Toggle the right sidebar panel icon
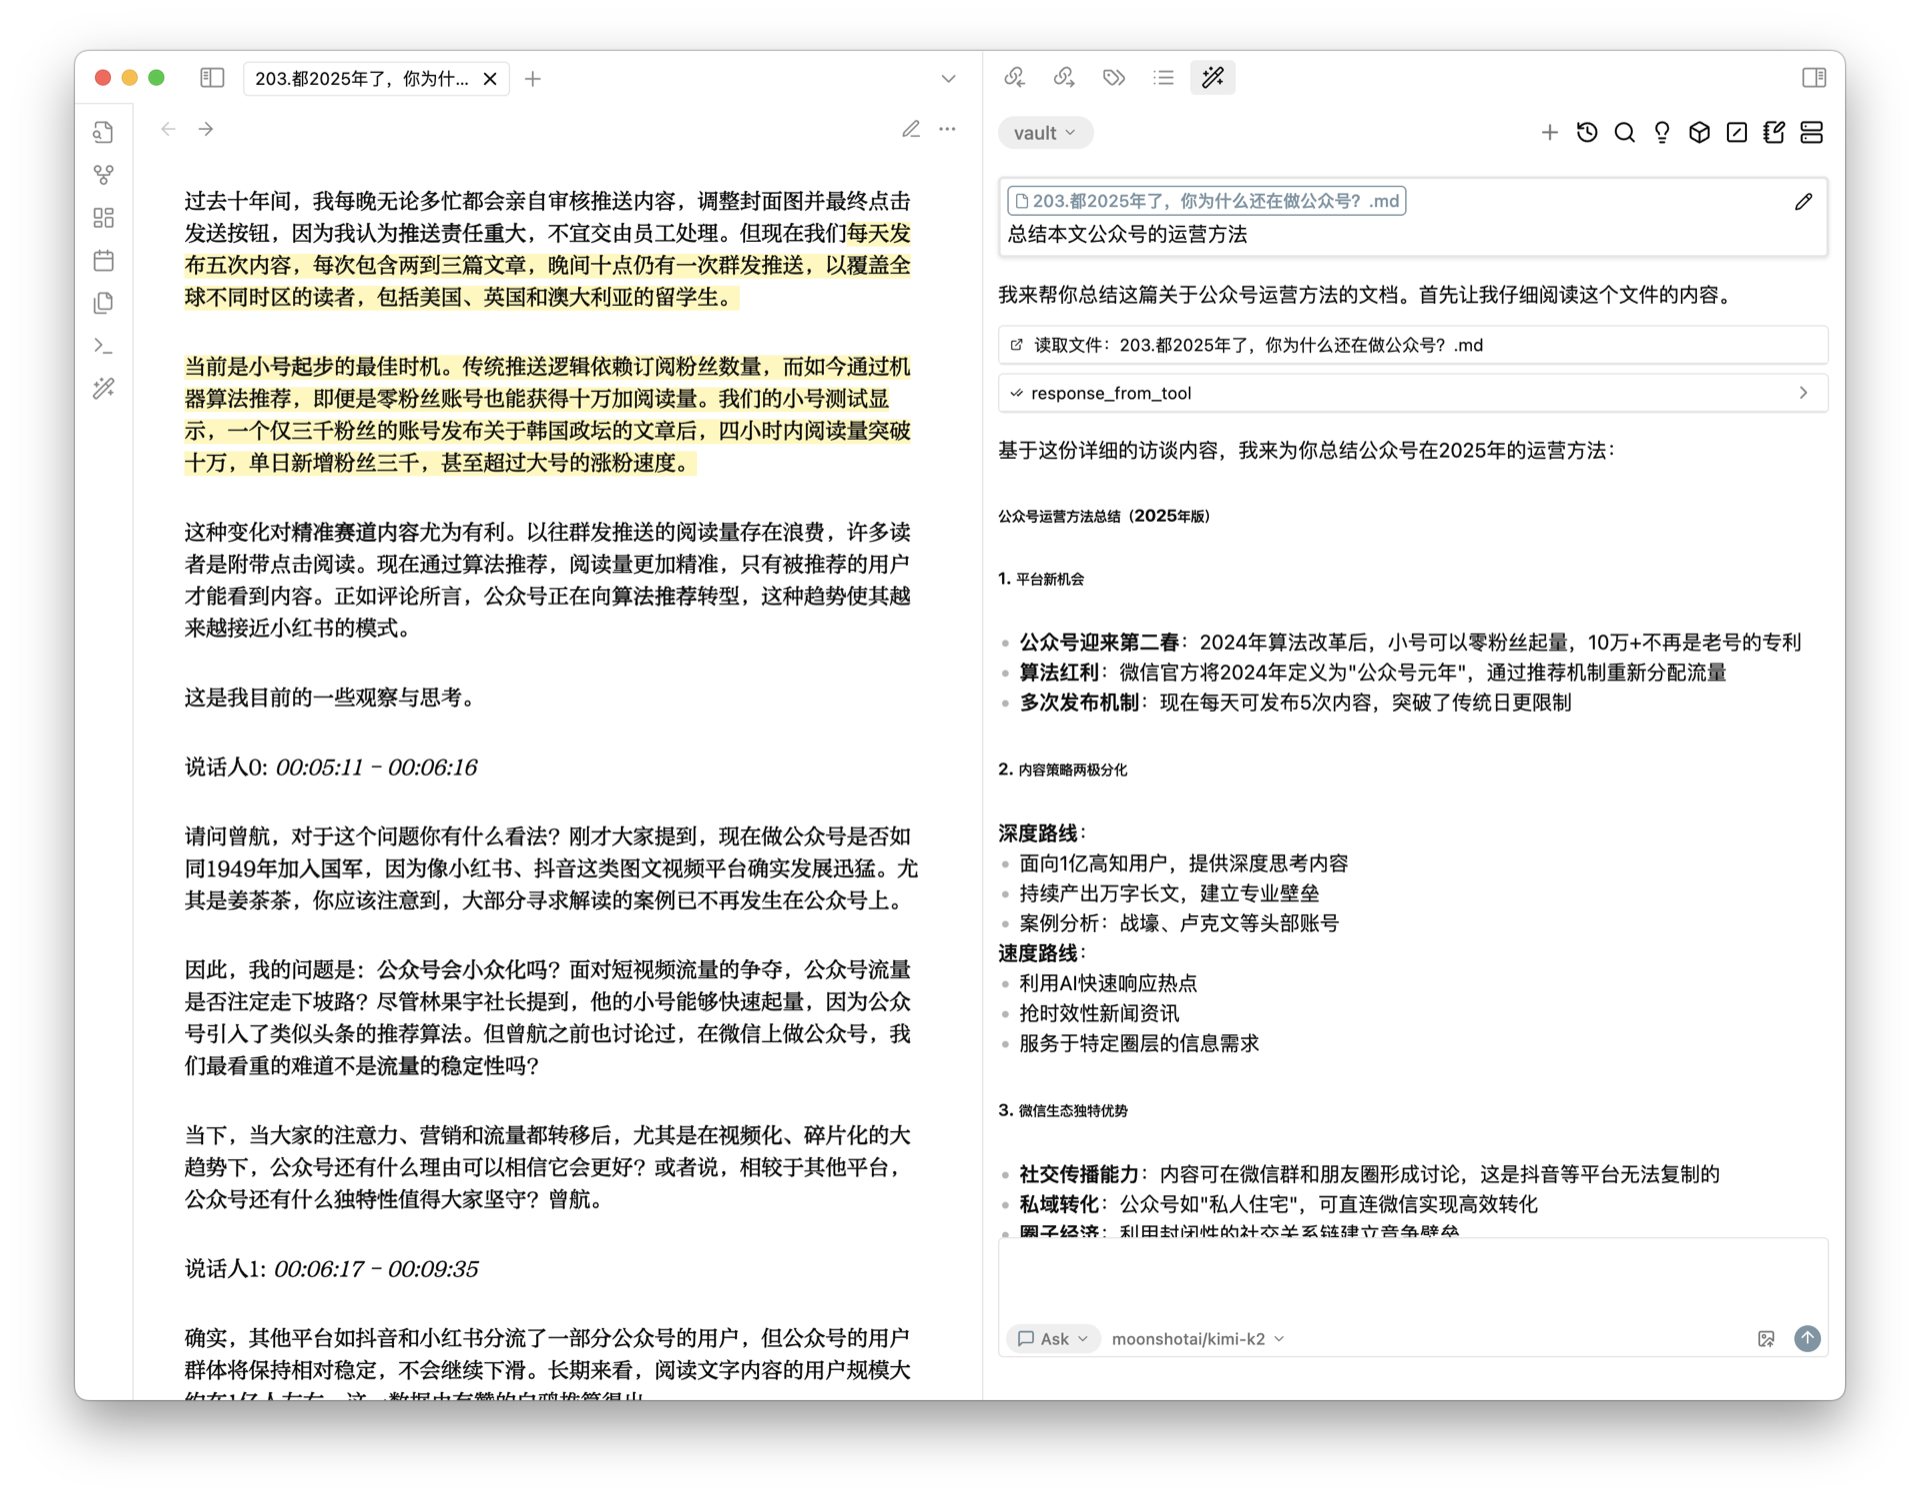Screen dimensions: 1920x1499 (x=1814, y=78)
